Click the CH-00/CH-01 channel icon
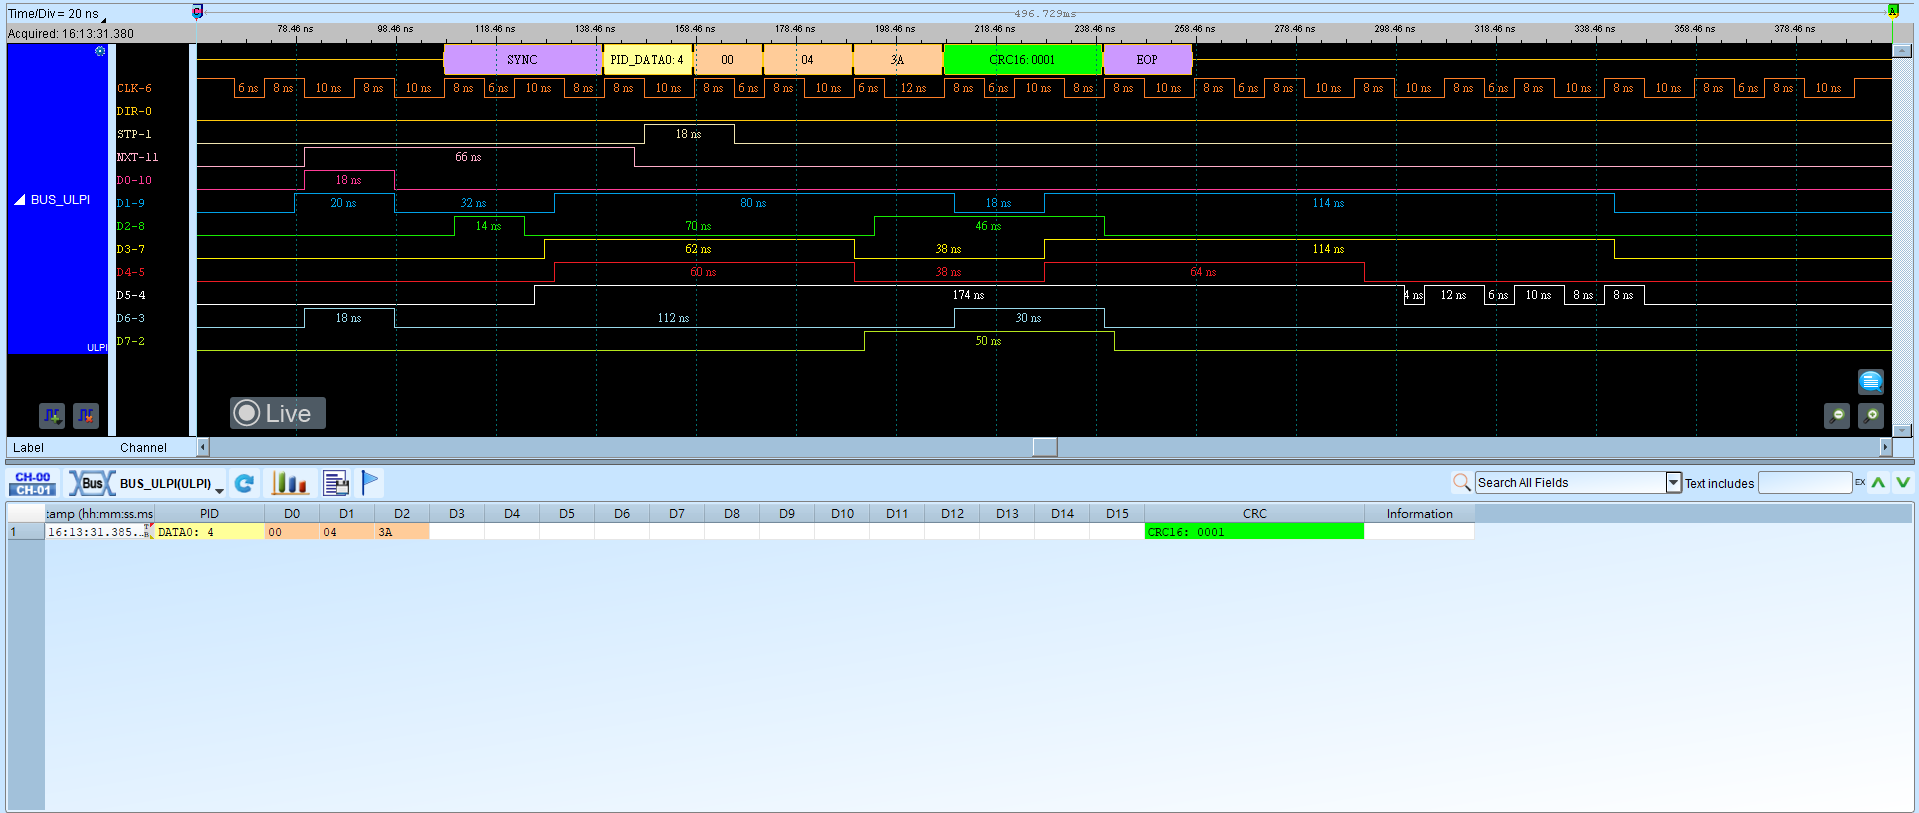The width and height of the screenshot is (1919, 813). [33, 484]
